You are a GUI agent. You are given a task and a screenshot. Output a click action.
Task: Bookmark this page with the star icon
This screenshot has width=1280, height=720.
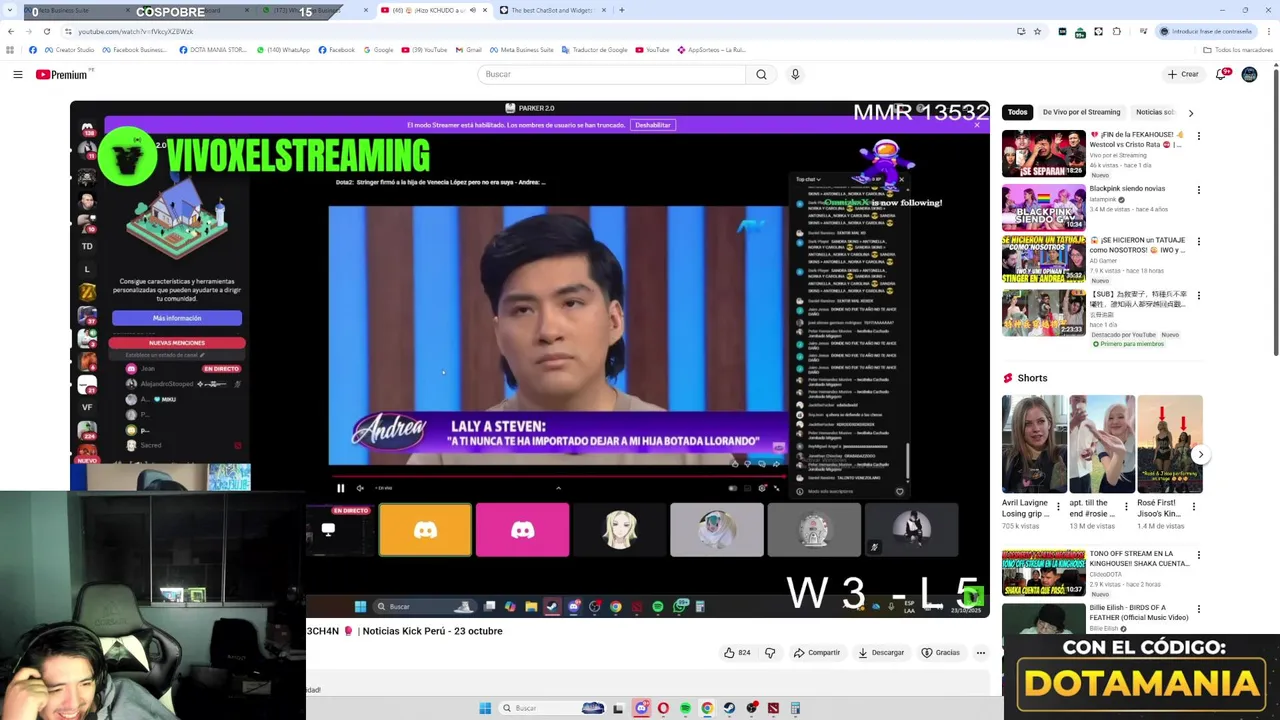[x=1037, y=31]
